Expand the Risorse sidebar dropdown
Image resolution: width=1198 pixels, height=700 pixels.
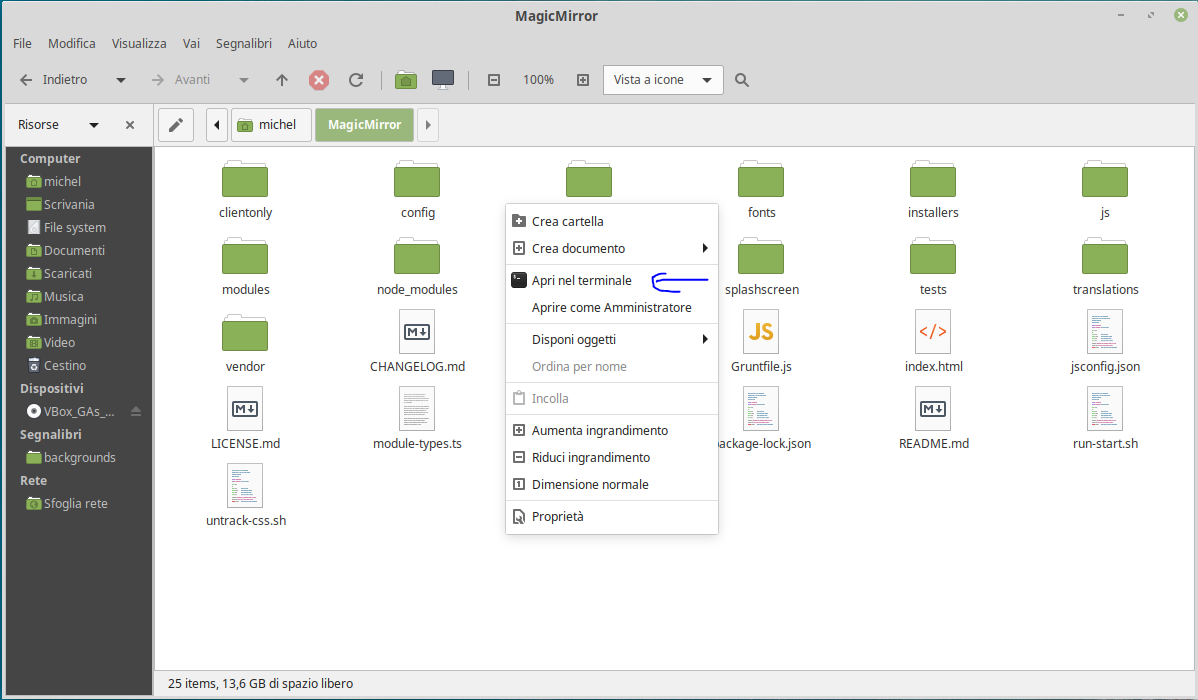94,125
